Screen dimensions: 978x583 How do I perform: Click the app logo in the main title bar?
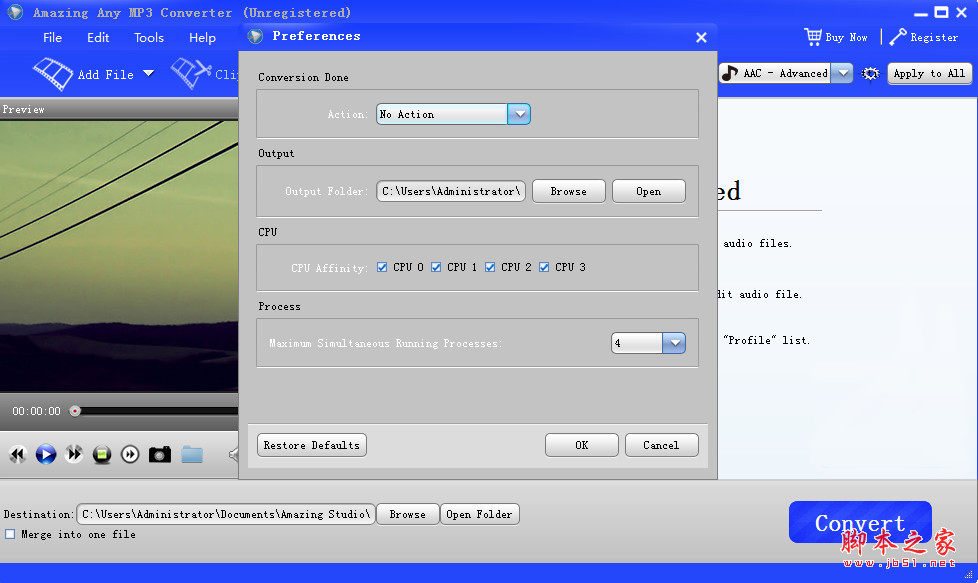[16, 12]
